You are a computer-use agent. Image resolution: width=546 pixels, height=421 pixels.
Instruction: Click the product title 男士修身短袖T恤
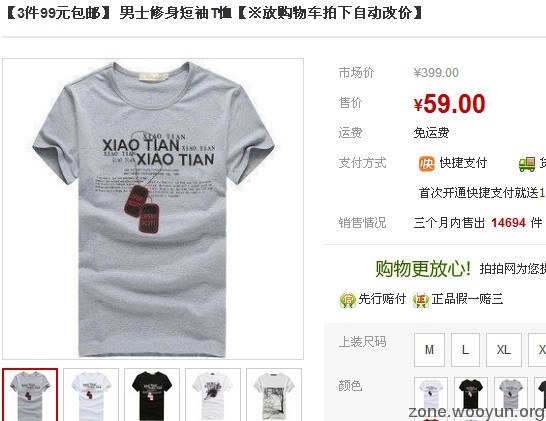[176, 13]
